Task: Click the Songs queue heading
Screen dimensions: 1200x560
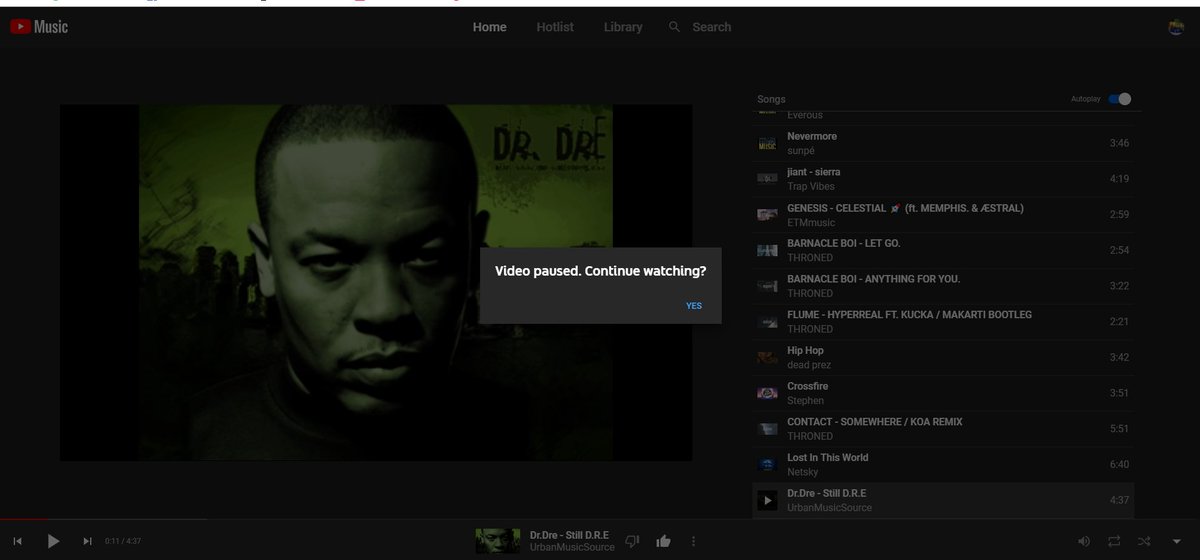Action: 771,99
